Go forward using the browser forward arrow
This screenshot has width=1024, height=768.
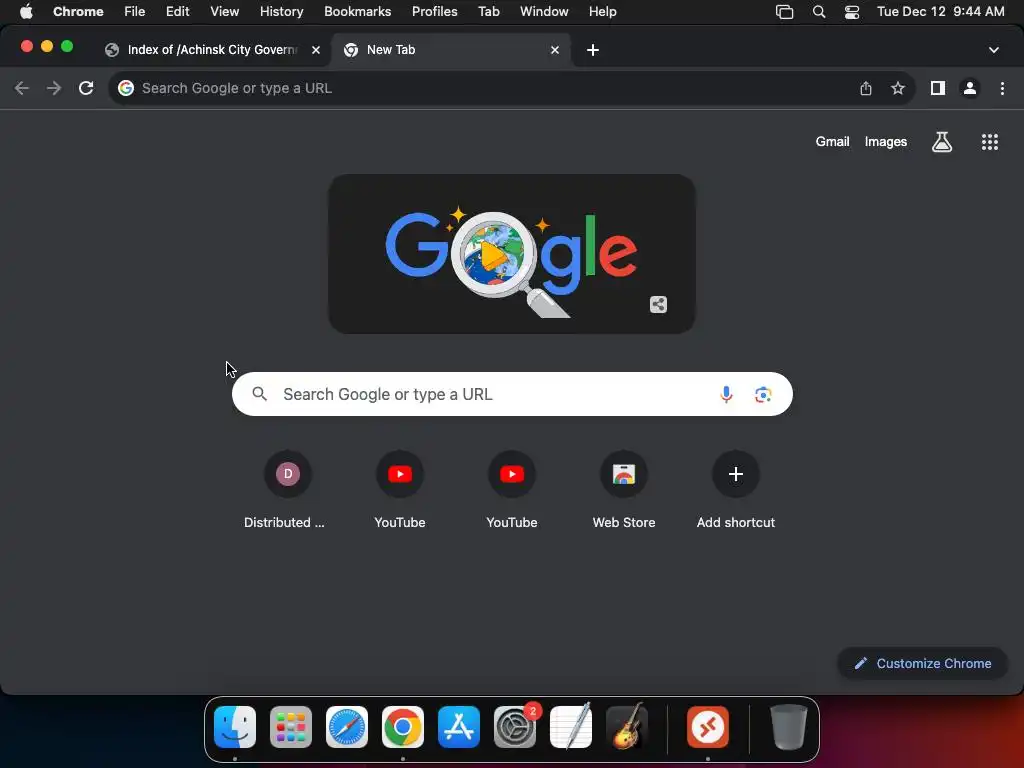(x=54, y=88)
